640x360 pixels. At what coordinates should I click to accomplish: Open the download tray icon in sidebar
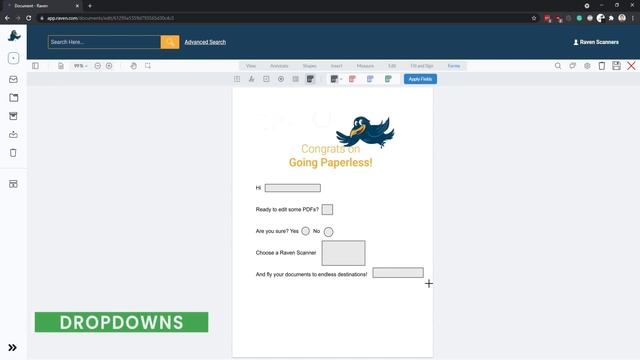(13, 134)
